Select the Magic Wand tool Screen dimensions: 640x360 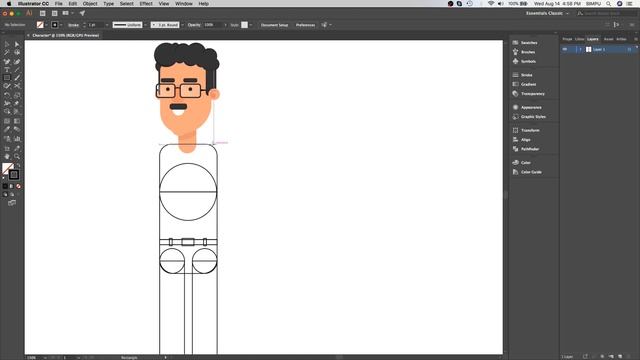(x=7, y=52)
